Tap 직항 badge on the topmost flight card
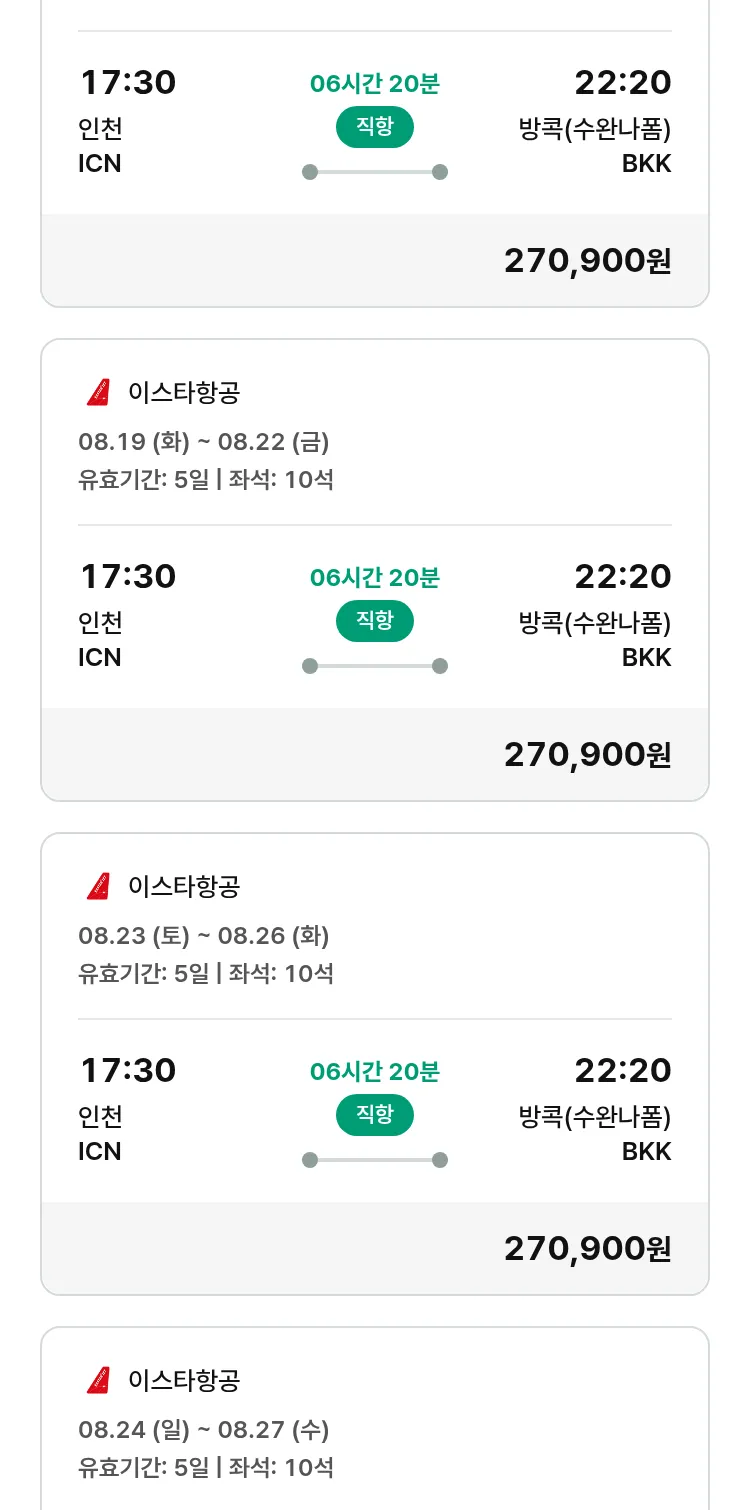 [375, 127]
